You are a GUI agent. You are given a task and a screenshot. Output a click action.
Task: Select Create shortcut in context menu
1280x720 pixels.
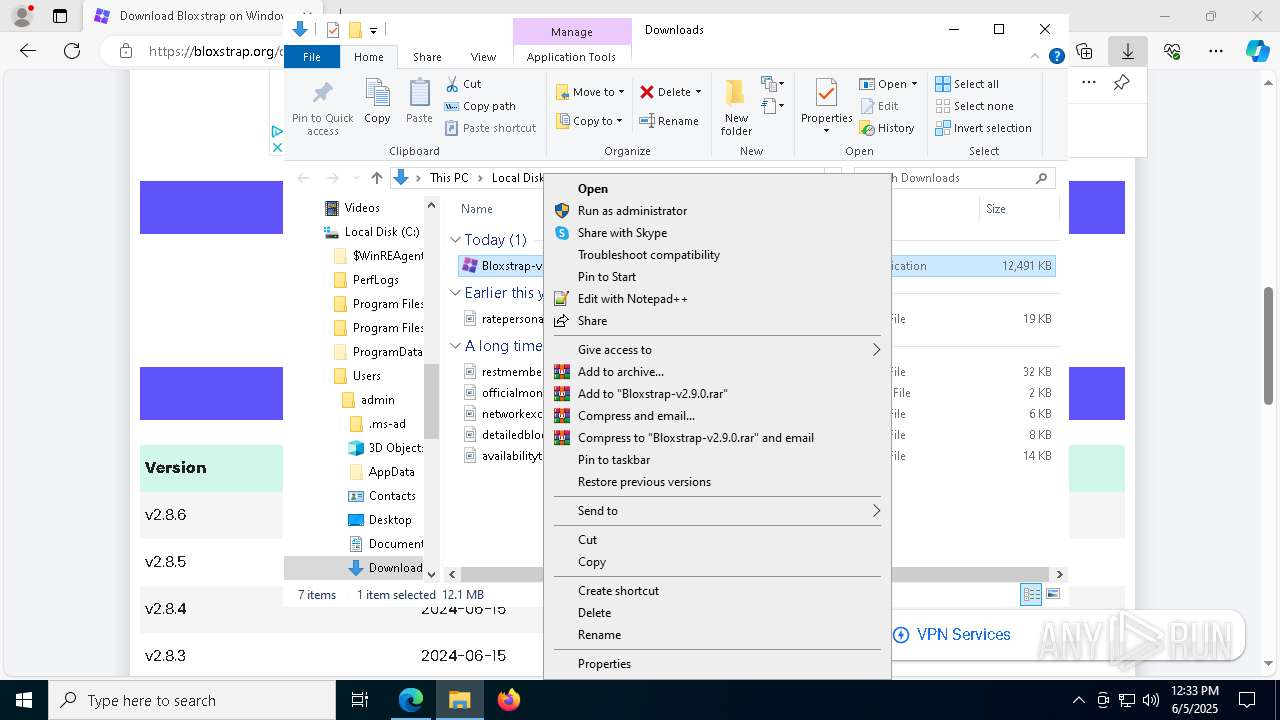pos(717,591)
